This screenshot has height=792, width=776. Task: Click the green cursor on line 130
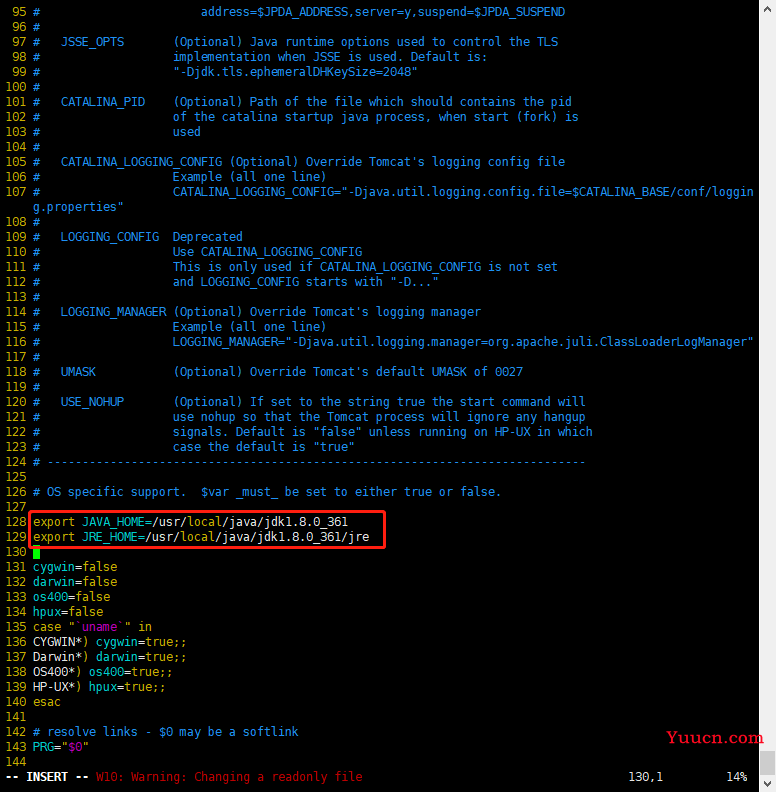36,553
